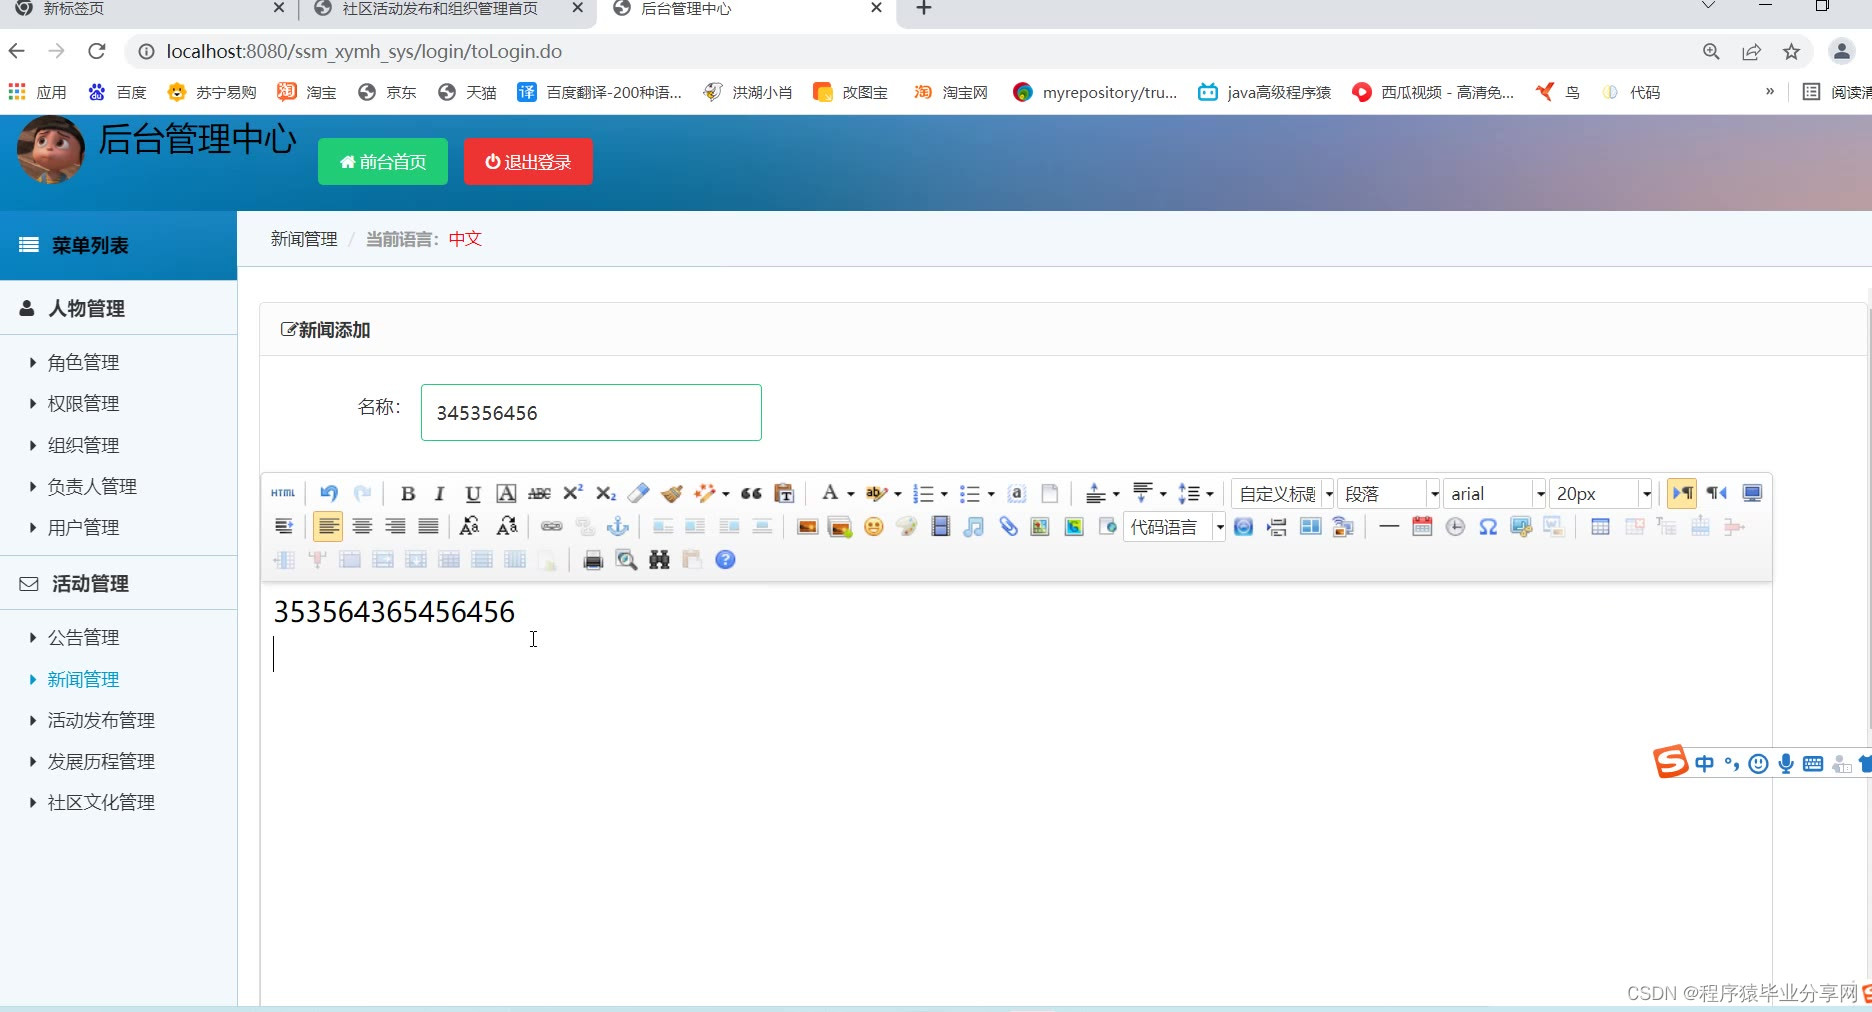Click the paste as plain text icon
Image resolution: width=1872 pixels, height=1012 pixels.
[785, 493]
